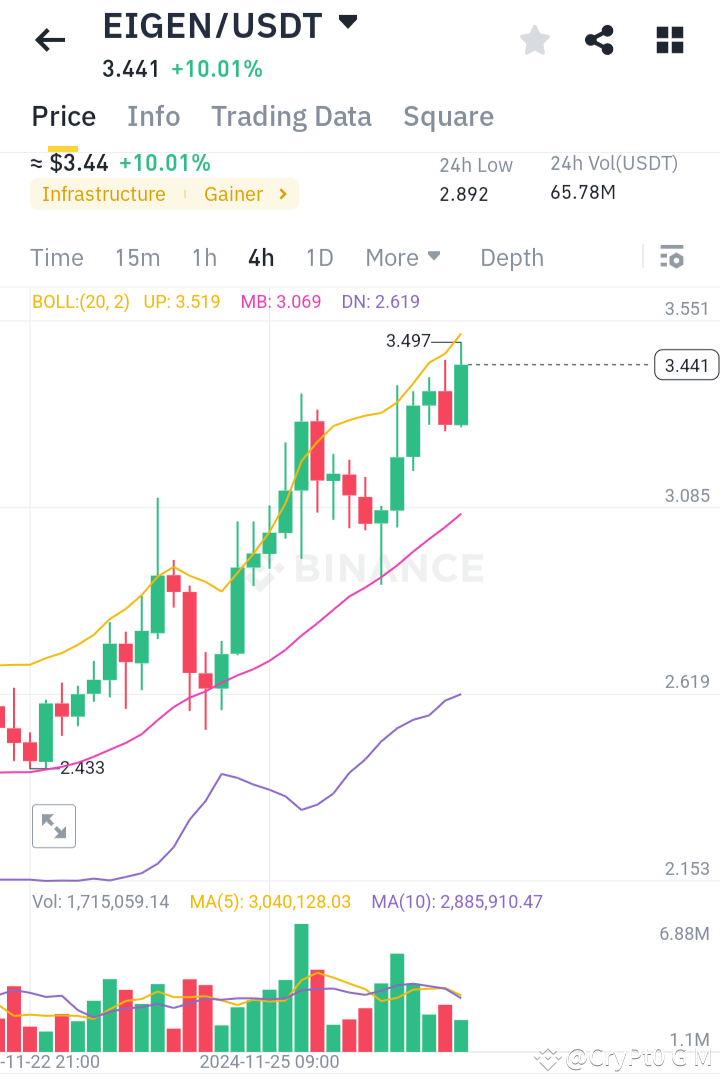Tap the back arrow to exit chart

click(x=50, y=40)
